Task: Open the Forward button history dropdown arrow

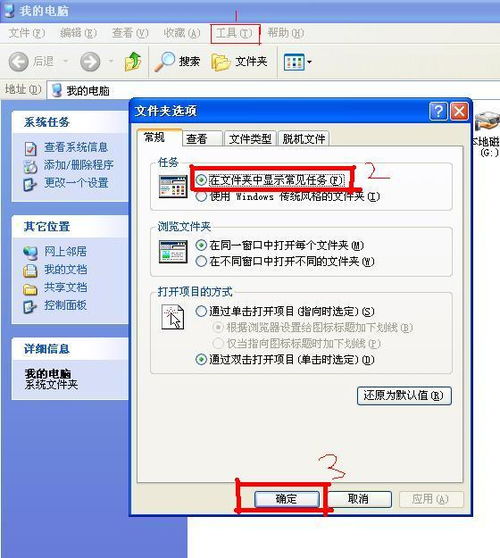Action: (x=111, y=61)
